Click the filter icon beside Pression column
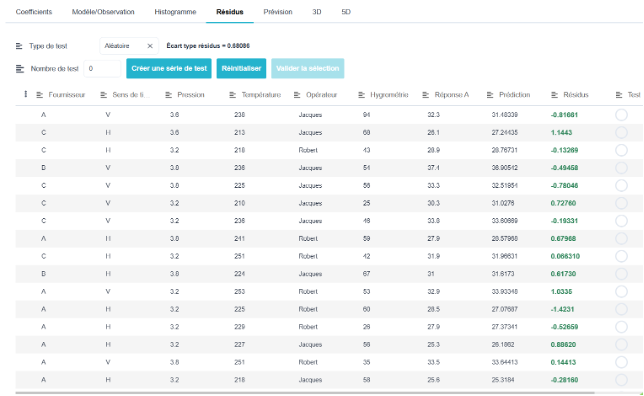The height and width of the screenshot is (396, 644). (x=168, y=95)
